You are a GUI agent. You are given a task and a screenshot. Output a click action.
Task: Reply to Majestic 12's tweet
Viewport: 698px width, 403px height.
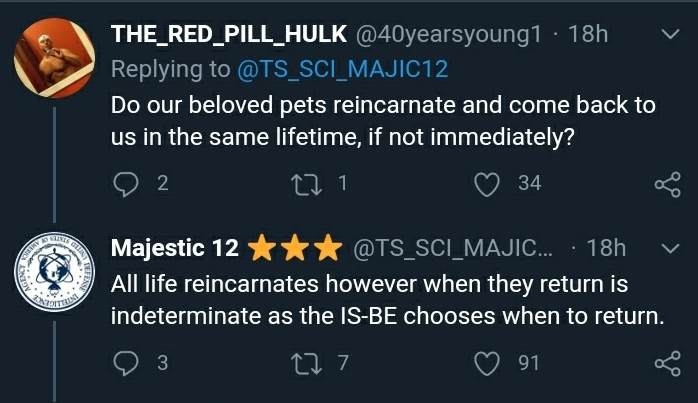click(126, 364)
